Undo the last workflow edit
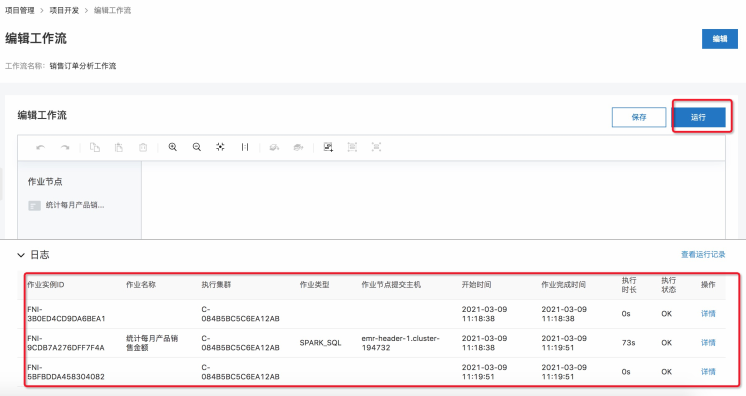Viewport: 746px width, 396px height. point(40,148)
